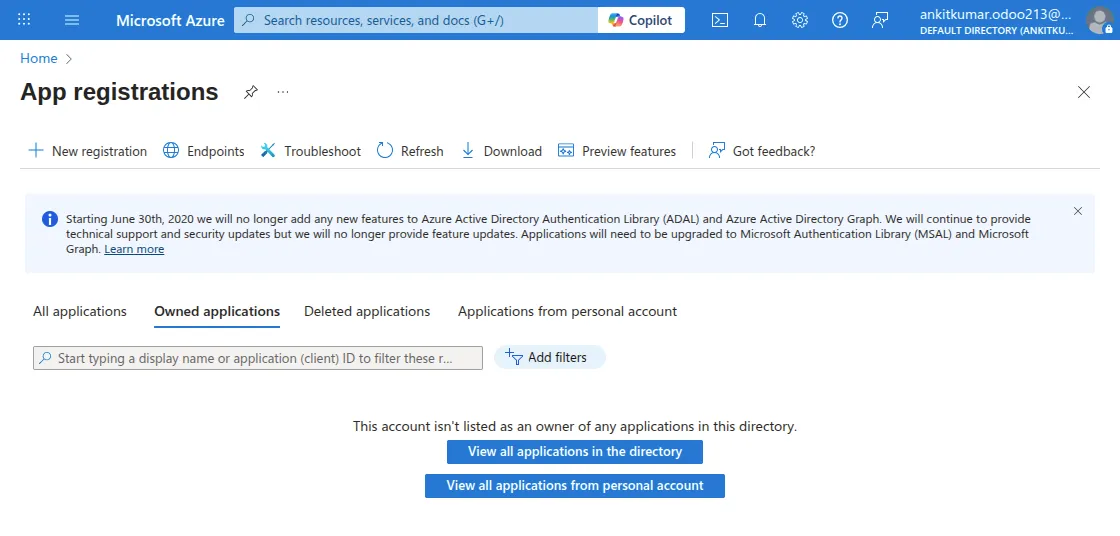Screen dimensions: 1120x536
Task: Open more options ellipsis beside title
Action: 283,92
